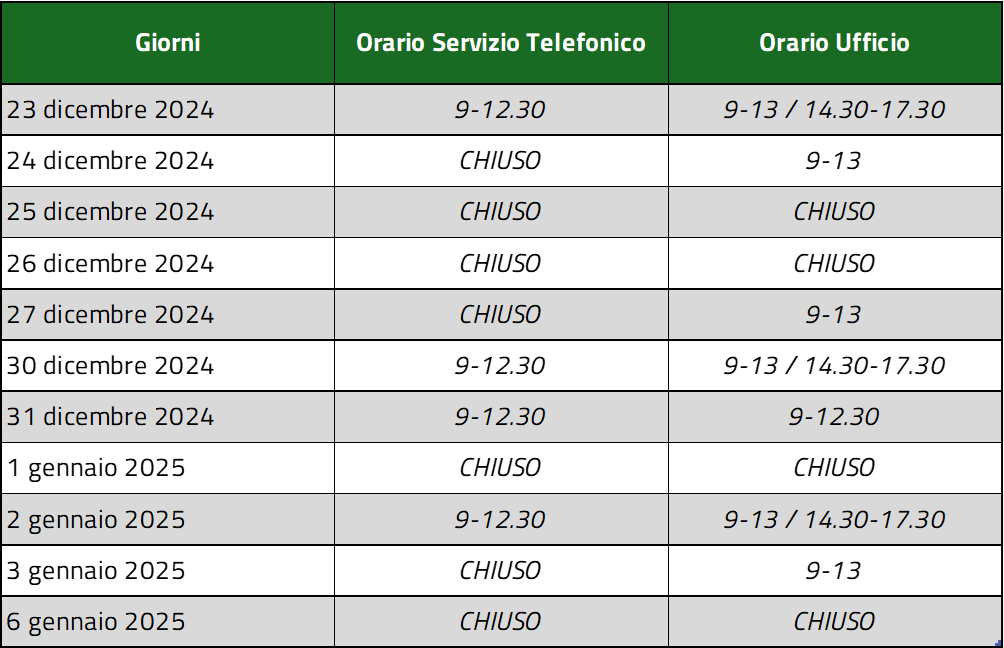Viewport: 1004px width, 648px height.
Task: Click CHIUSO office cell for 6 gennaio
Action: [835, 621]
